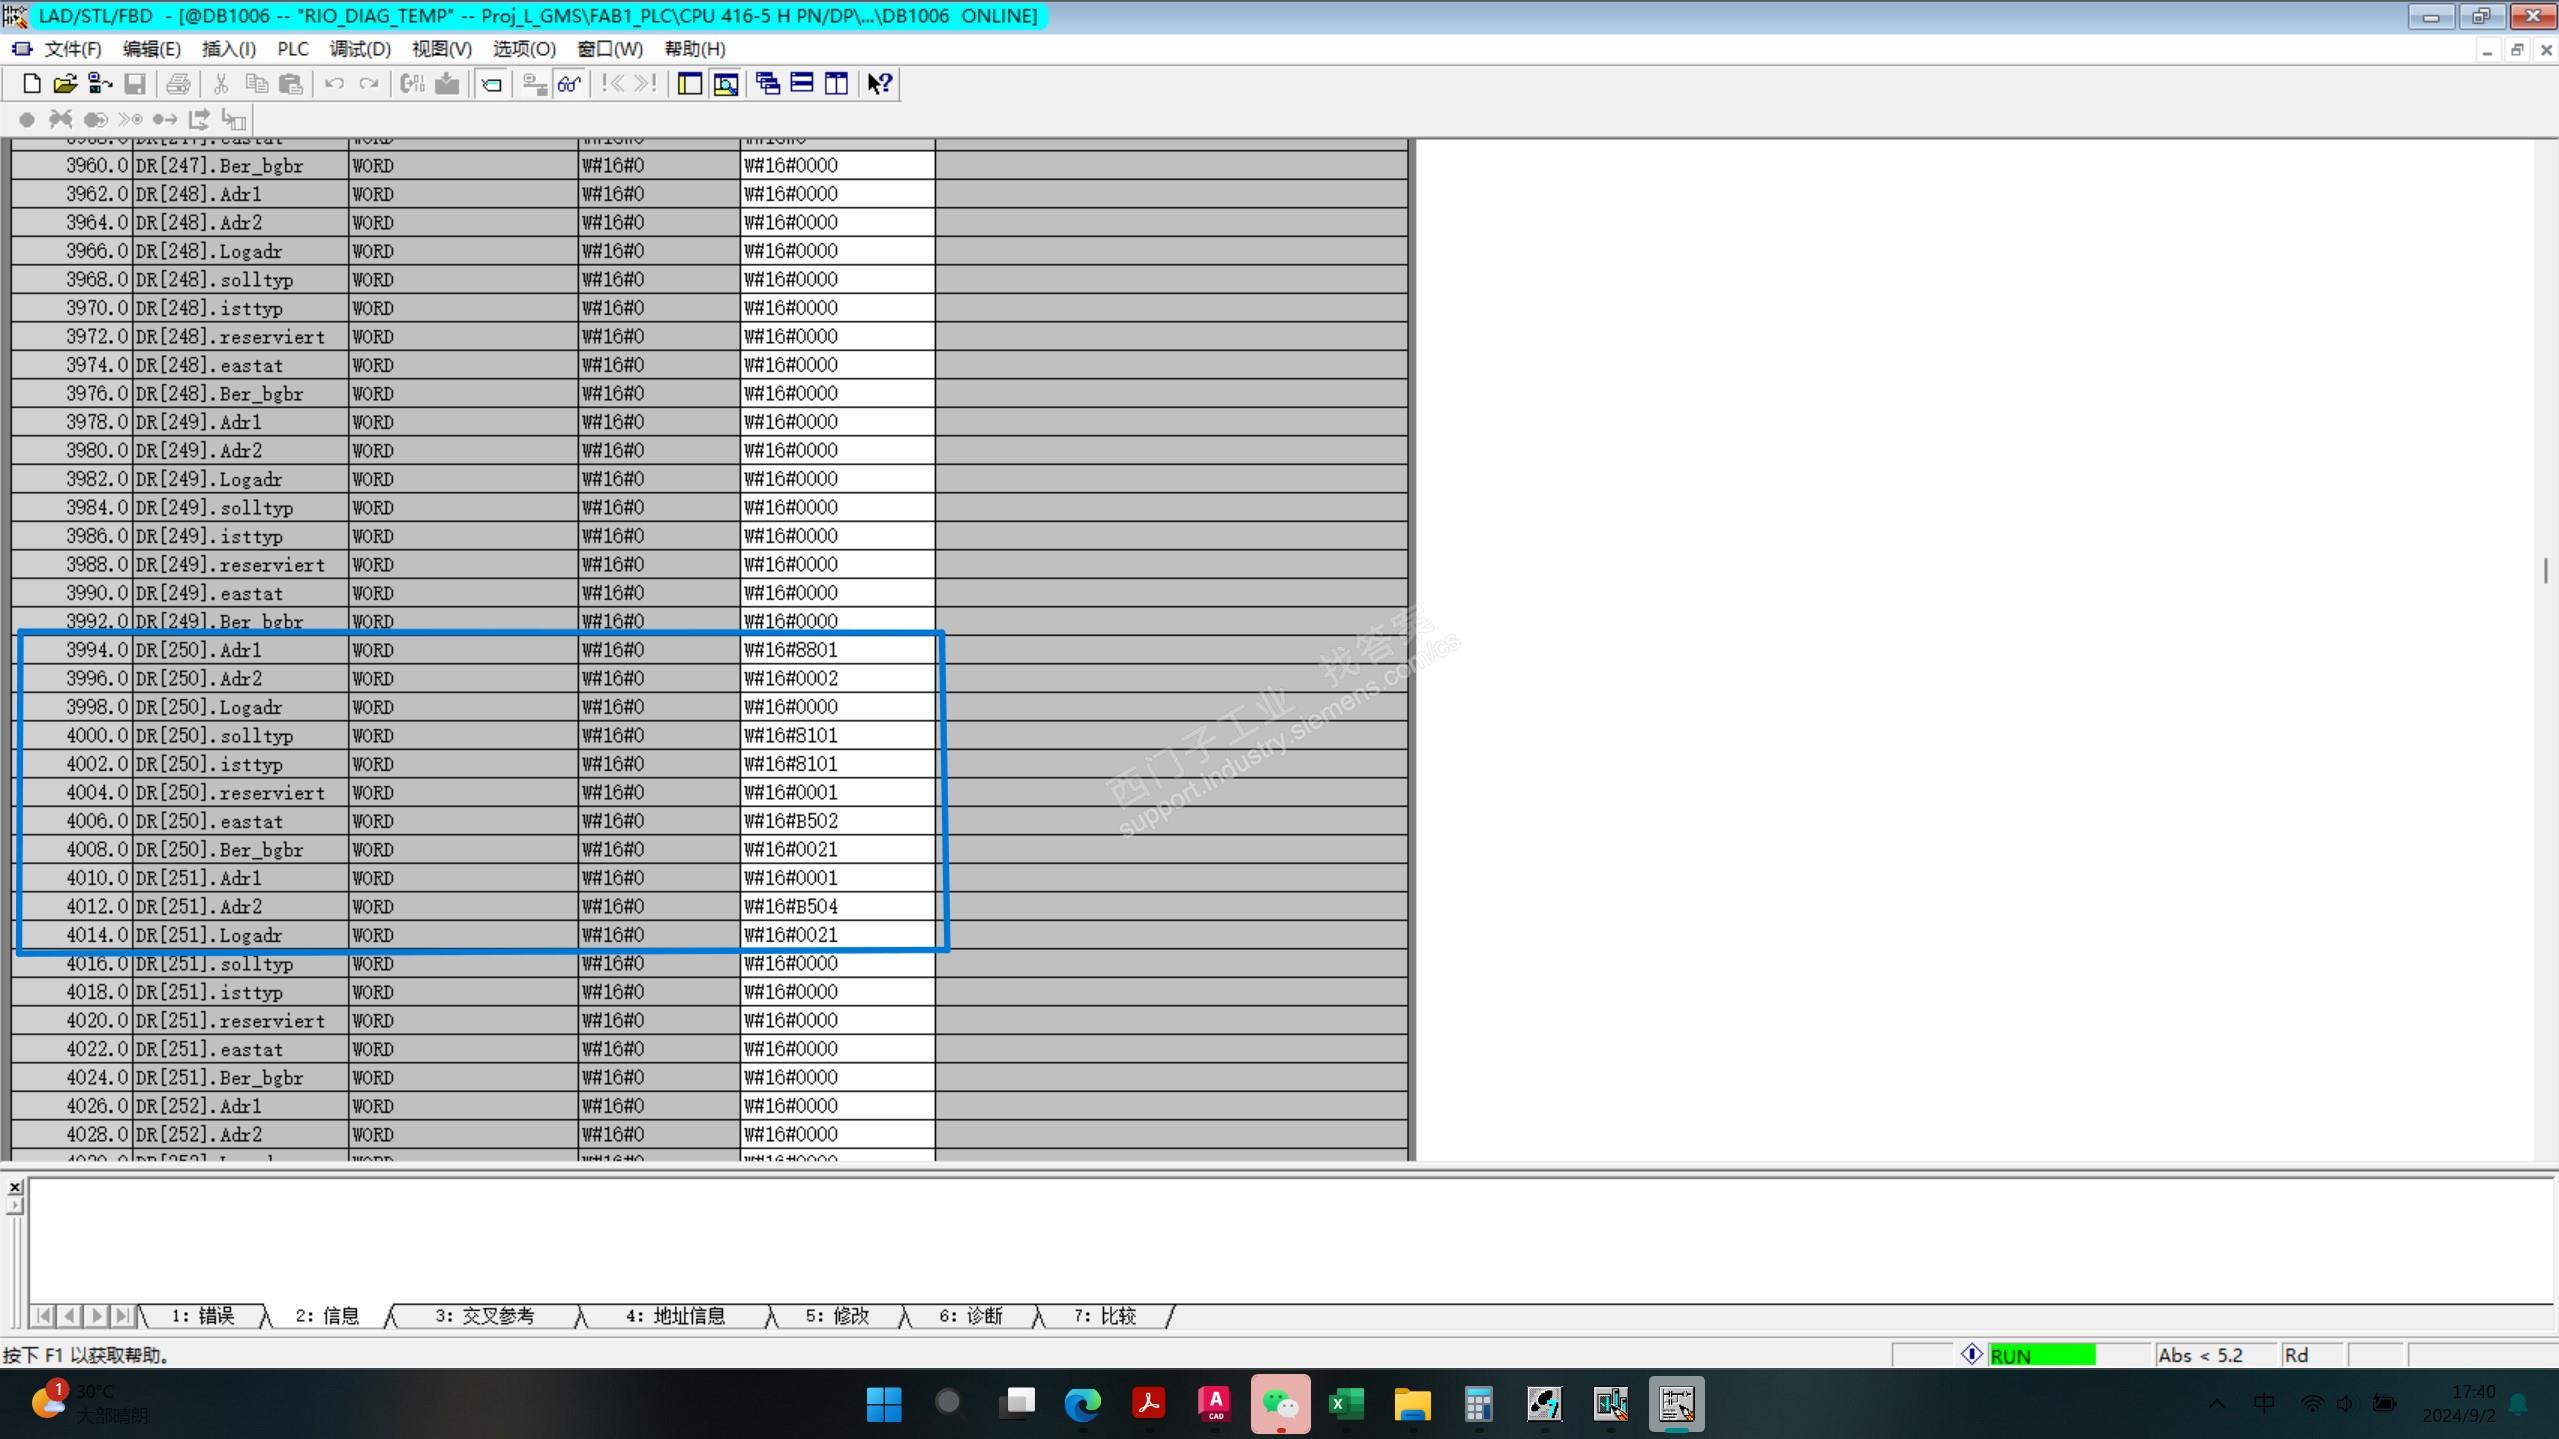
Task: Toggle the Details view toolbar button
Action: tap(726, 84)
